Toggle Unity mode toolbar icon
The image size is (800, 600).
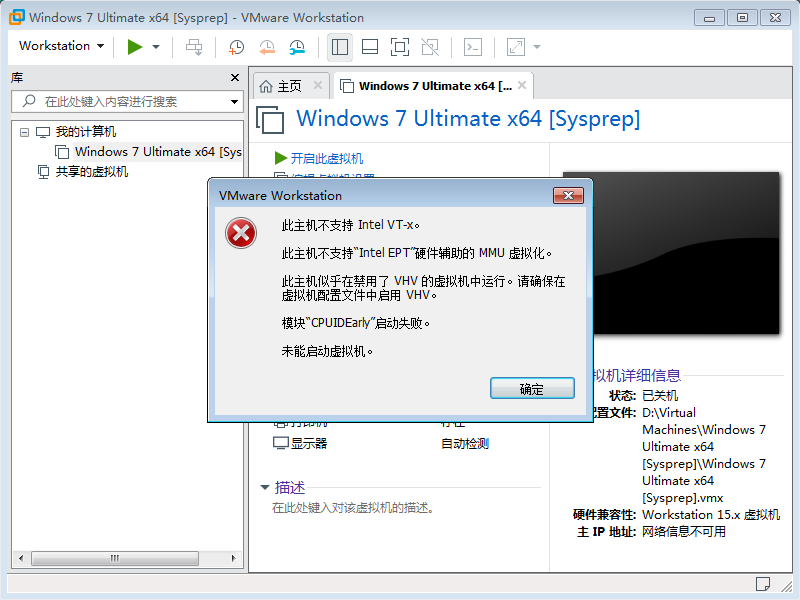tap(430, 47)
